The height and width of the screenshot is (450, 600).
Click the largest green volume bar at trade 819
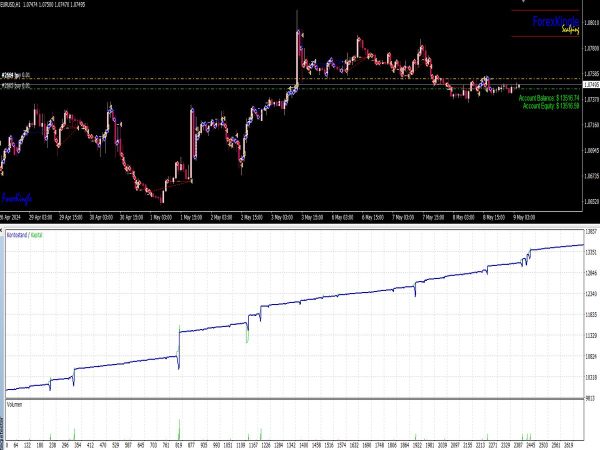pyautogui.click(x=179, y=429)
